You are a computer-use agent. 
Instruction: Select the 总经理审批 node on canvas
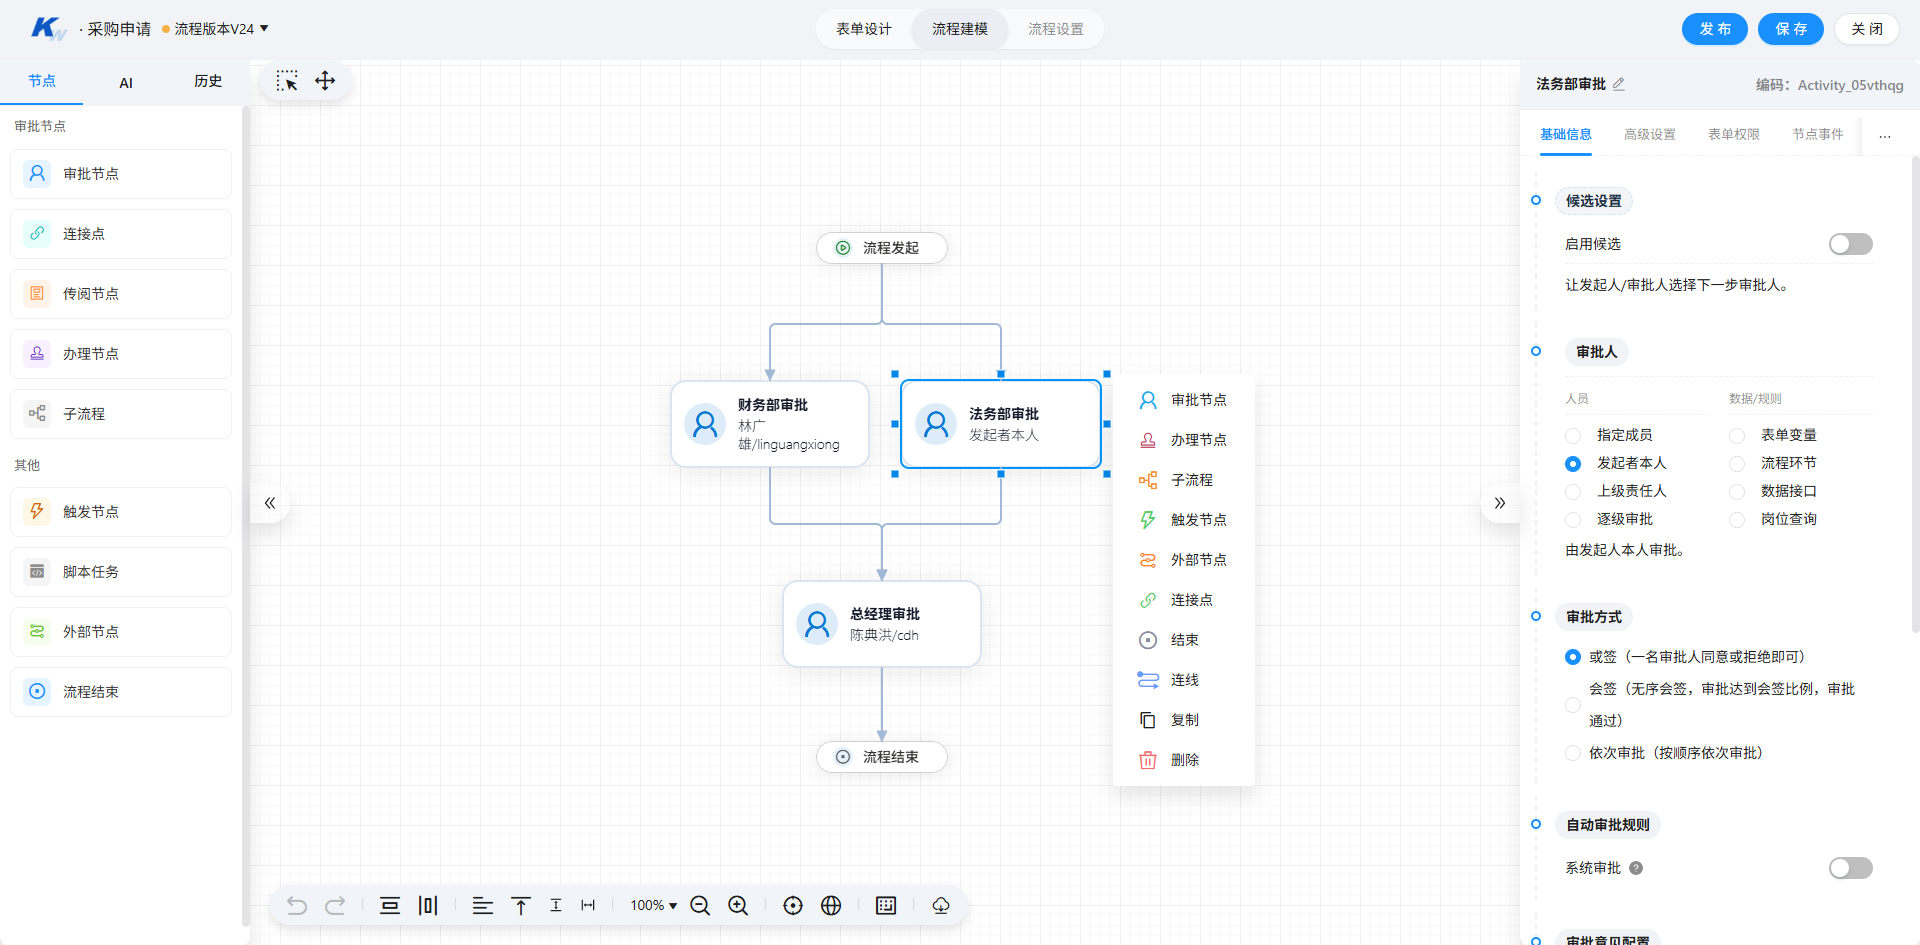point(882,624)
